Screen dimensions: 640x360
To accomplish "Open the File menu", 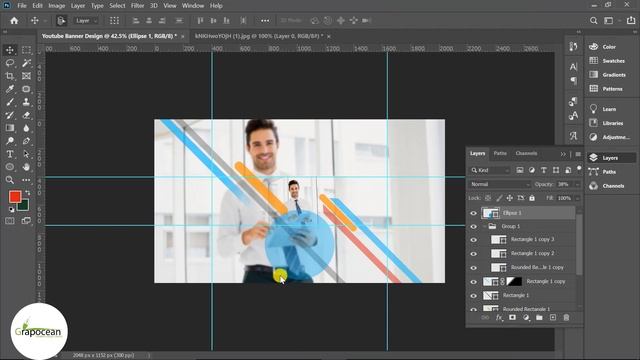I will [22, 6].
